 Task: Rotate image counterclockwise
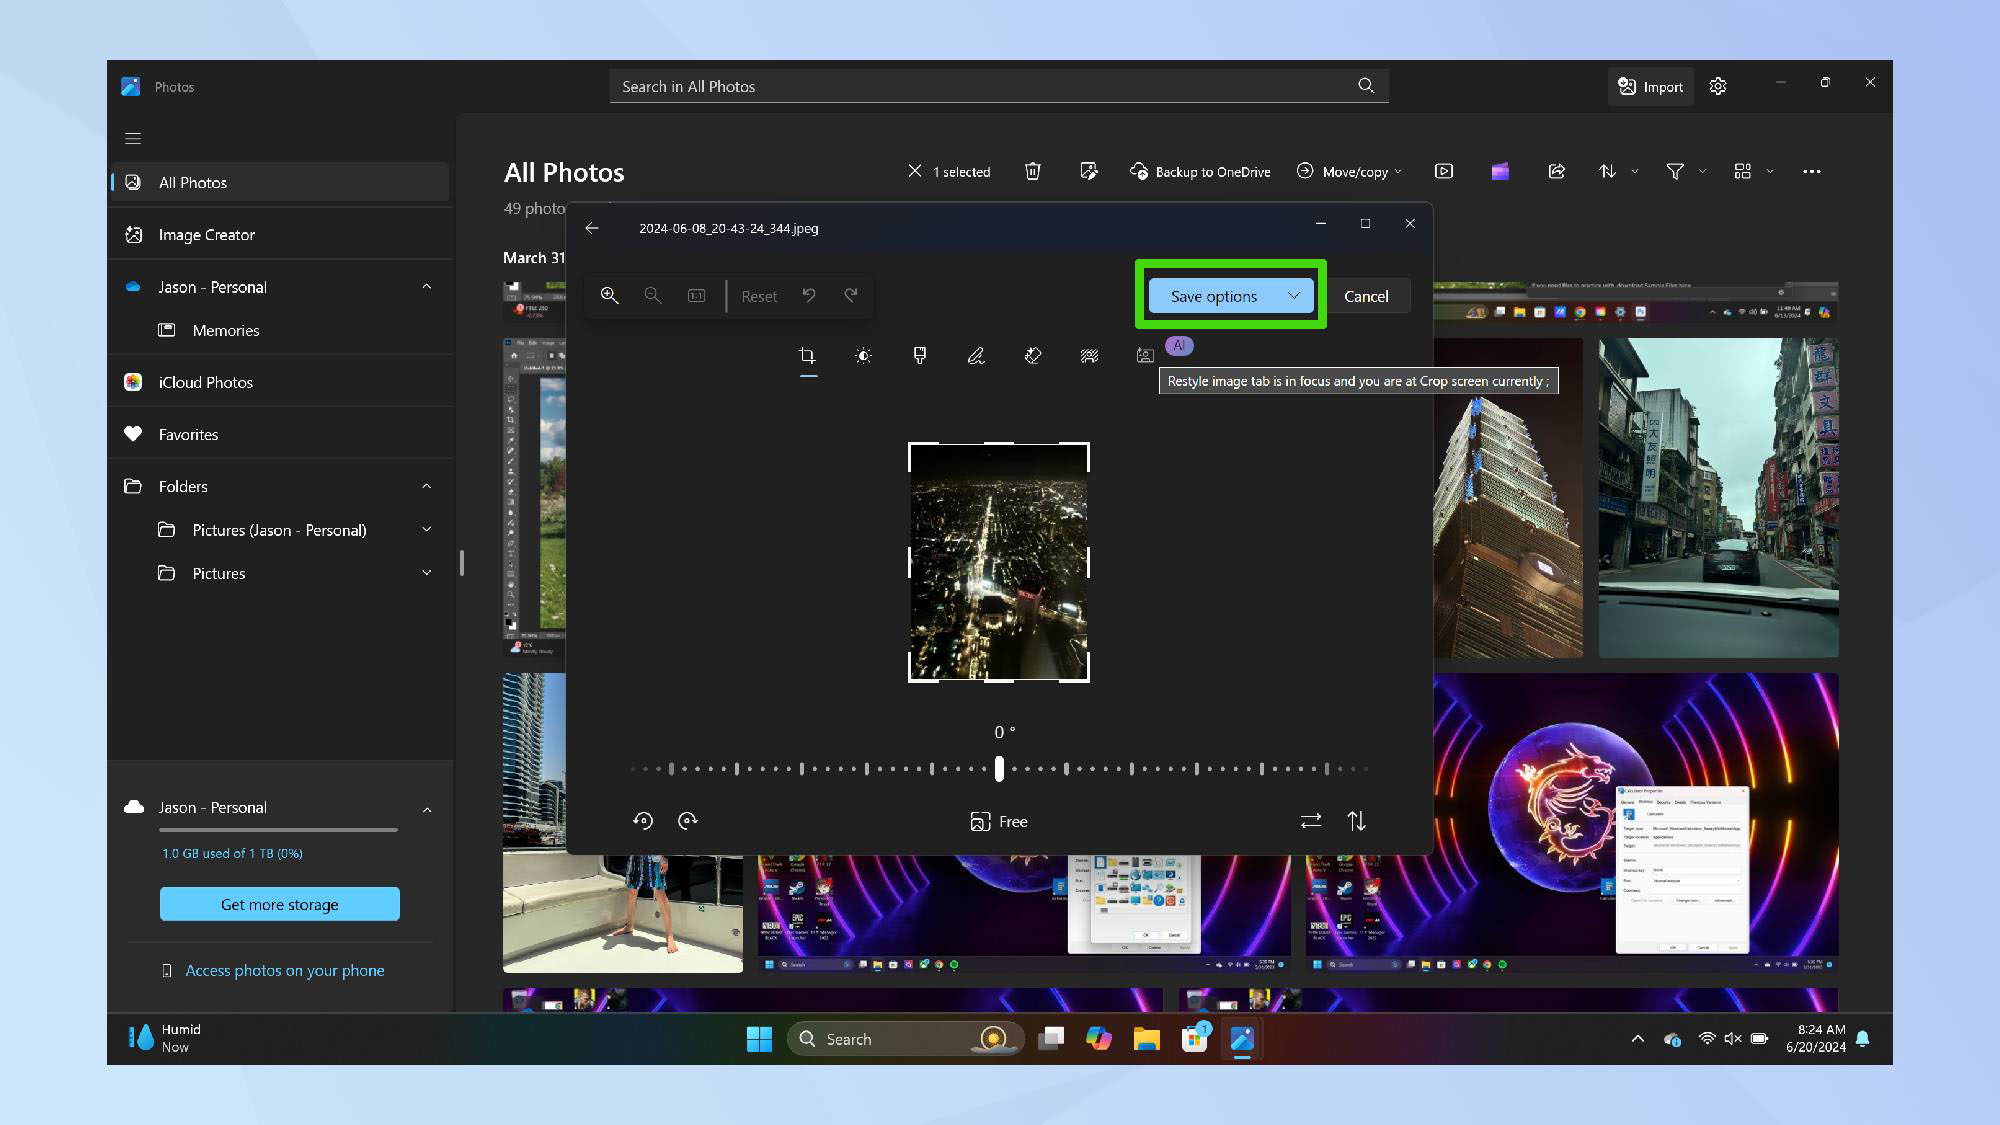coord(643,821)
